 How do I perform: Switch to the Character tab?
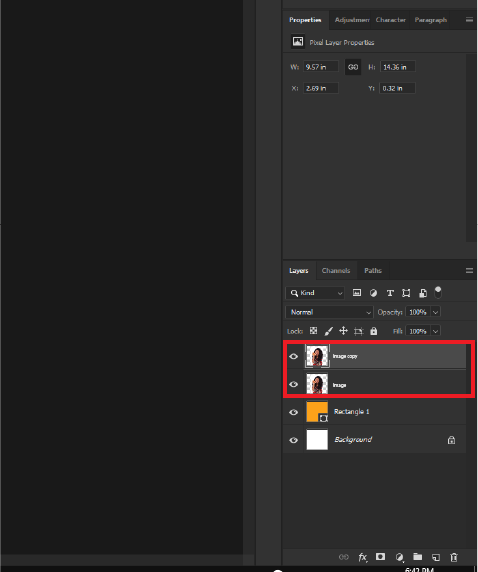click(390, 20)
